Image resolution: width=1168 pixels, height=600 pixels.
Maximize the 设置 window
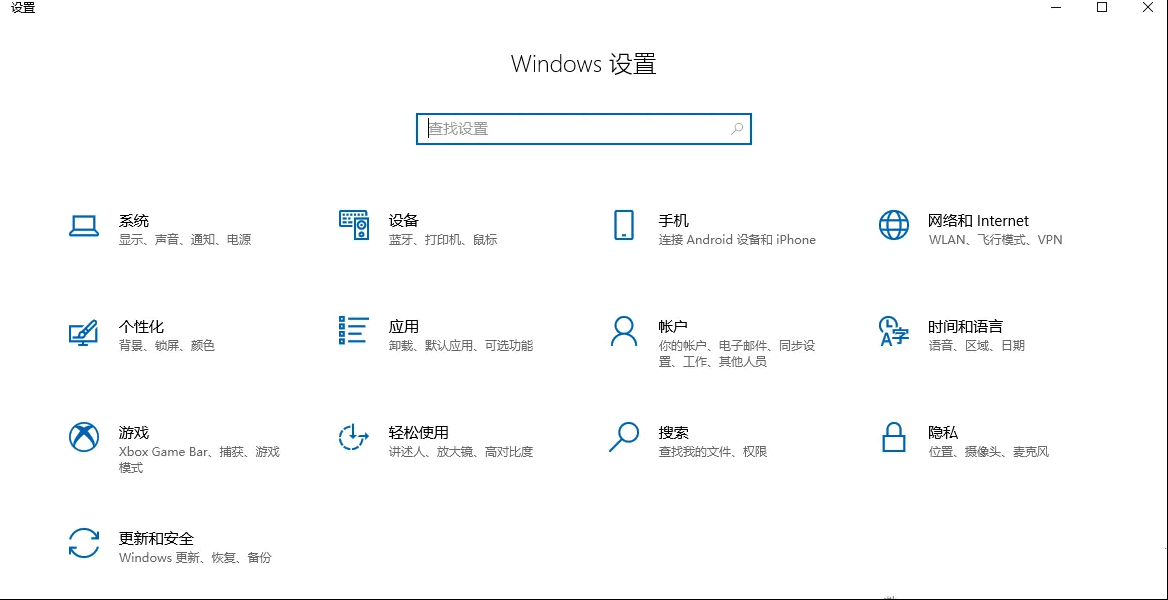(x=1102, y=7)
